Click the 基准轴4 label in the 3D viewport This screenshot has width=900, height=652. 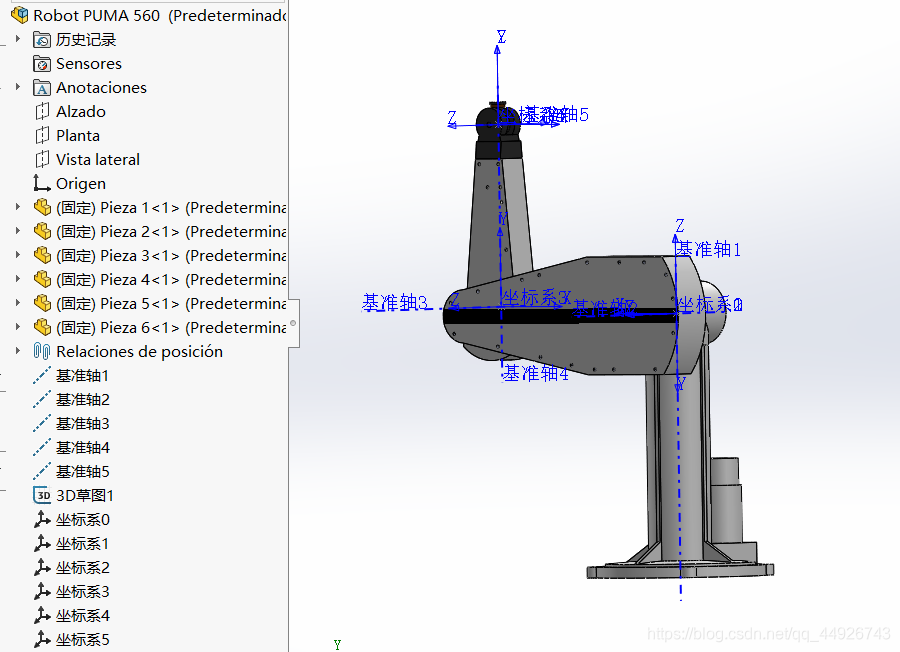coord(536,374)
